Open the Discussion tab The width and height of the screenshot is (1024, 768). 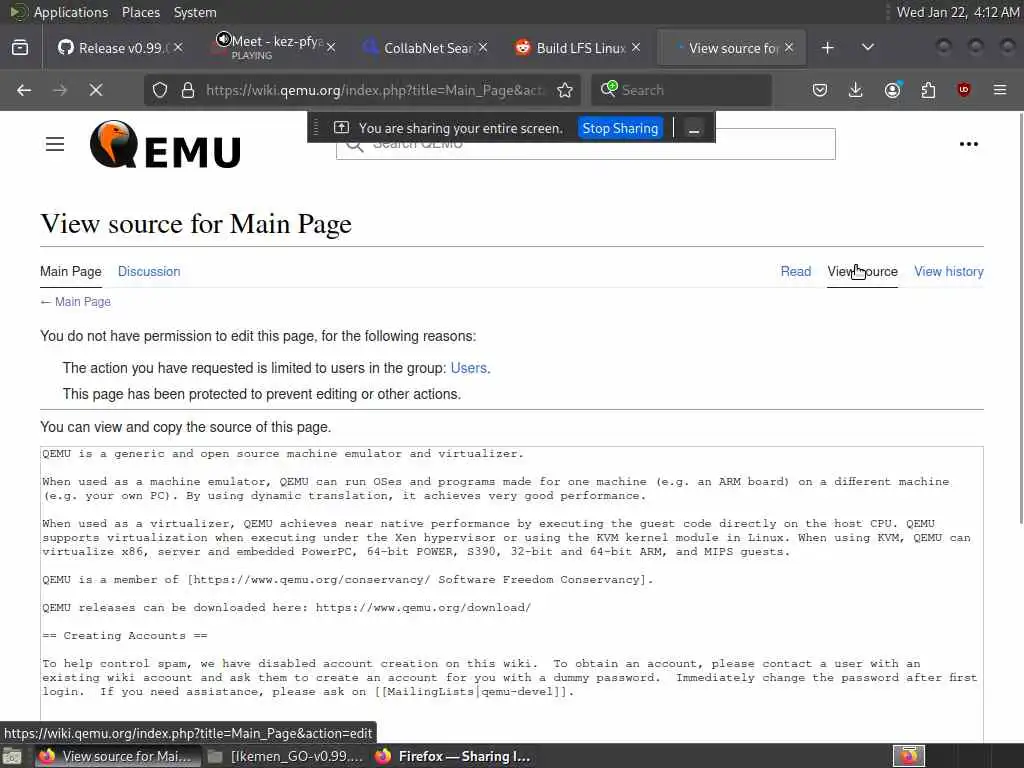click(149, 272)
